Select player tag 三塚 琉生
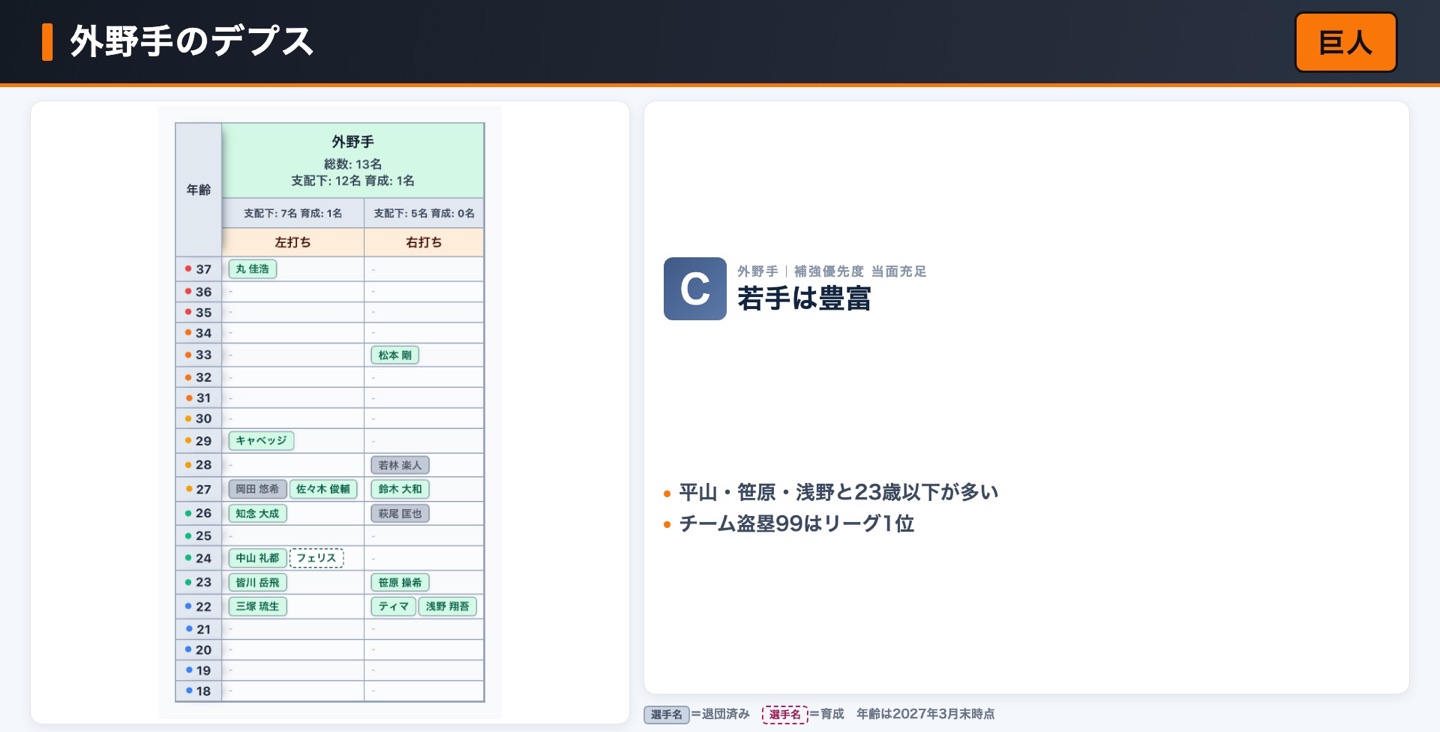 pyautogui.click(x=258, y=606)
